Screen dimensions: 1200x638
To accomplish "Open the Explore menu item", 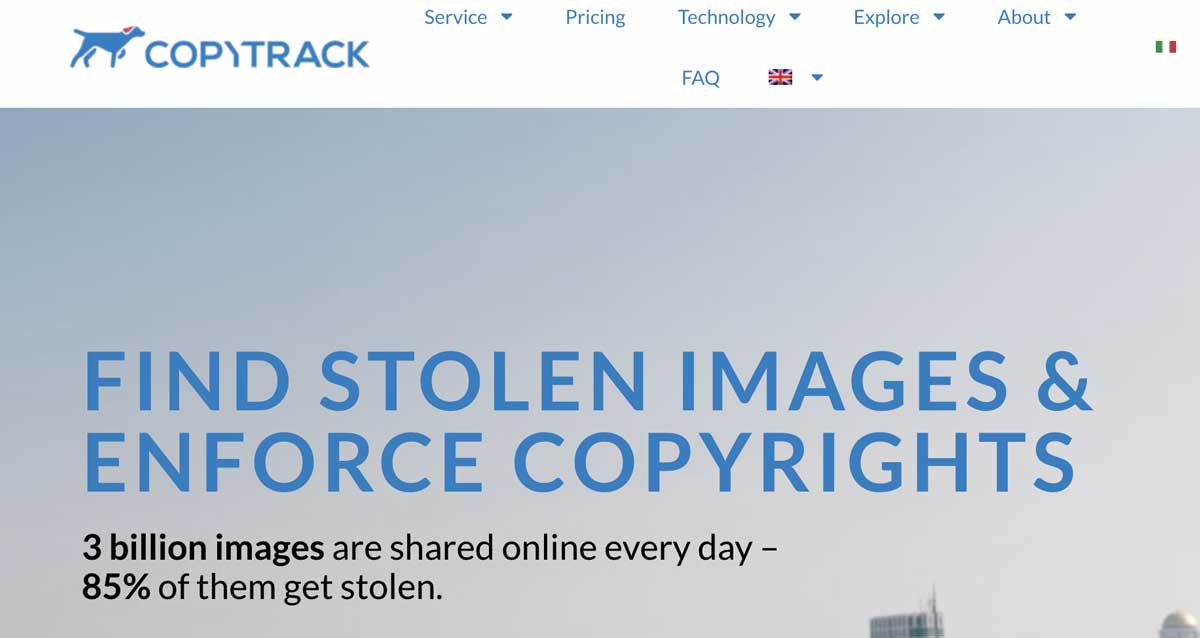I will pos(886,17).
